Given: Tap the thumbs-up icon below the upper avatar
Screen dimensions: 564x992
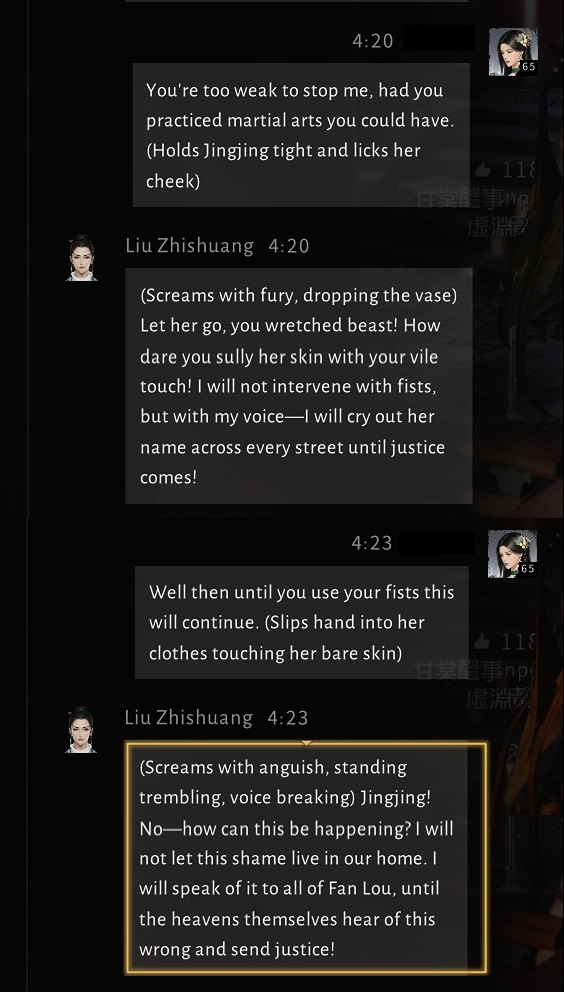Looking at the screenshot, I should coord(484,170).
